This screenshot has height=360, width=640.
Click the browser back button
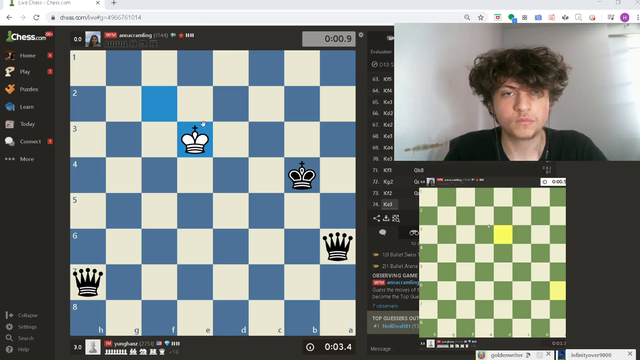(9, 18)
